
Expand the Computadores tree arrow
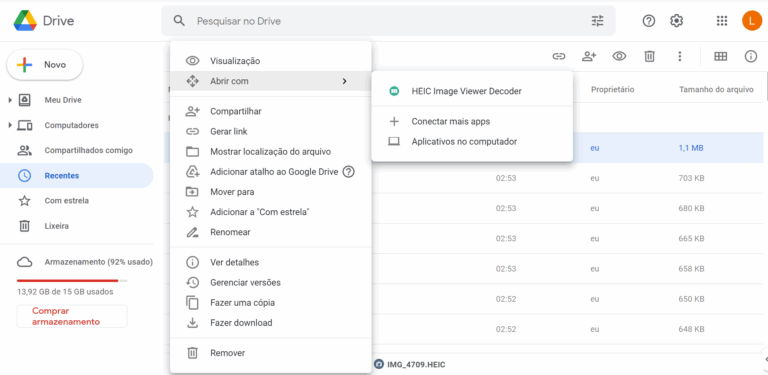10,125
